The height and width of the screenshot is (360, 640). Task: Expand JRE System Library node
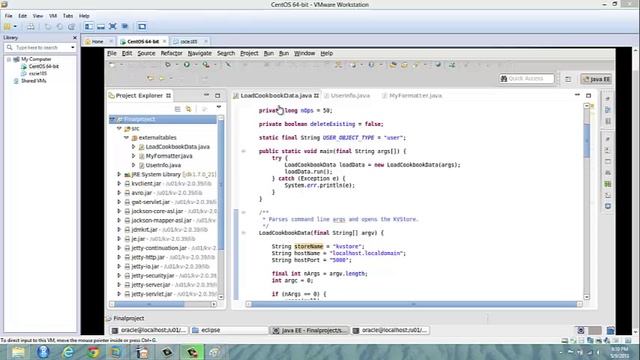pos(119,174)
